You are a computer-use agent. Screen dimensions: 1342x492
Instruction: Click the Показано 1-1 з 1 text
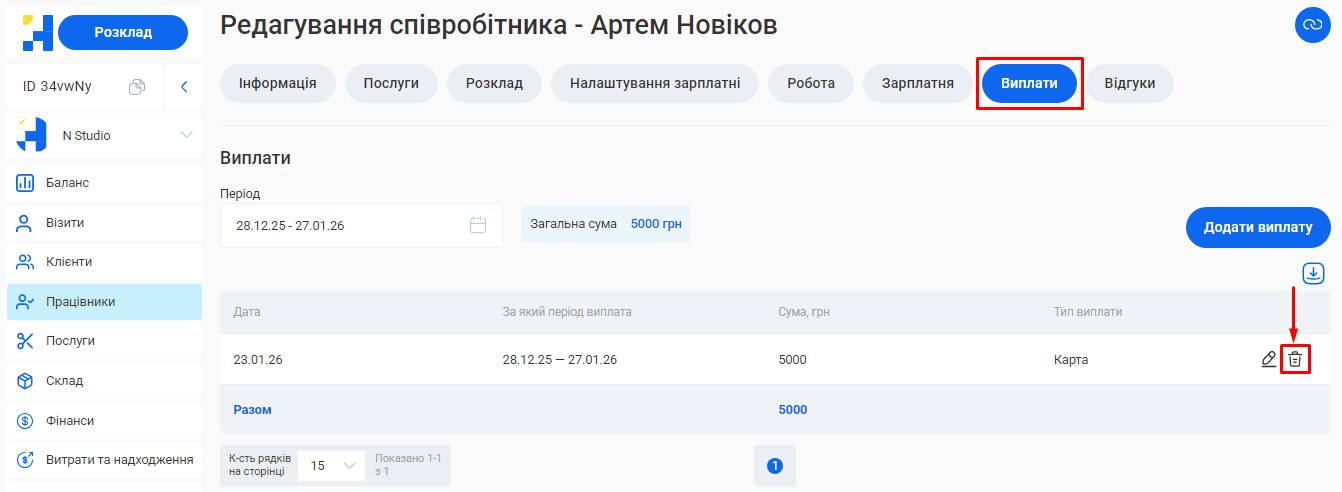408,463
